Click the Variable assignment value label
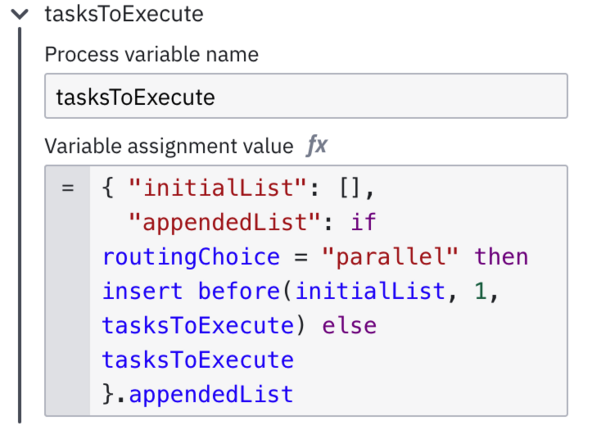 (x=169, y=146)
